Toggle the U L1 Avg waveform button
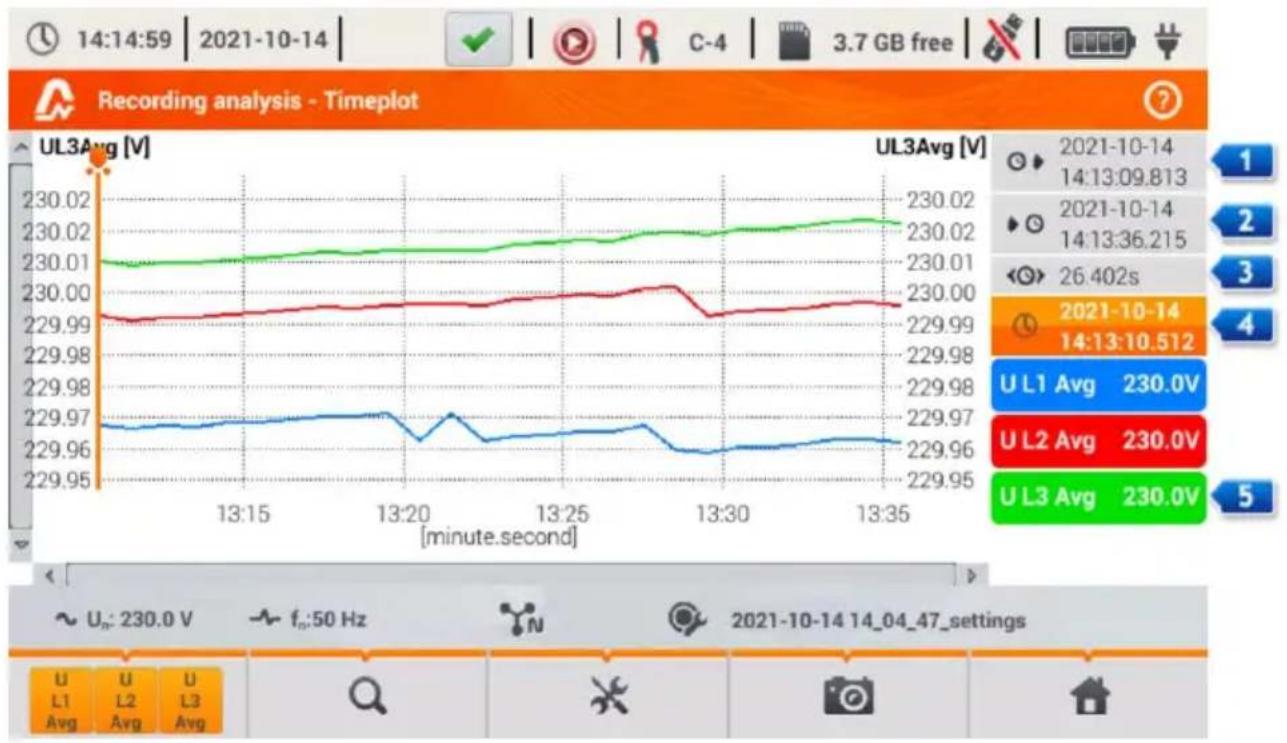The image size is (1287, 743). 60,701
